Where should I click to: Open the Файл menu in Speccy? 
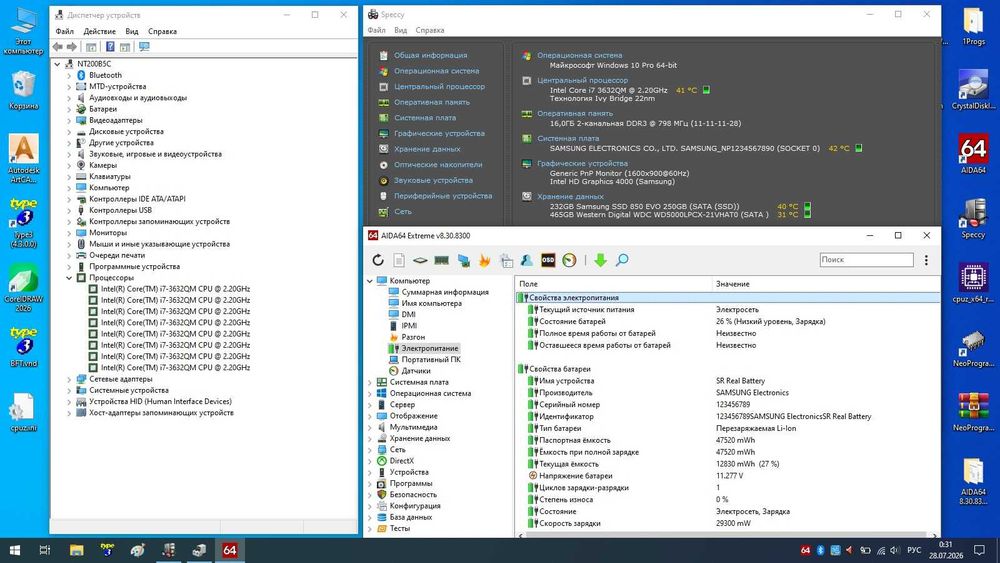click(376, 30)
